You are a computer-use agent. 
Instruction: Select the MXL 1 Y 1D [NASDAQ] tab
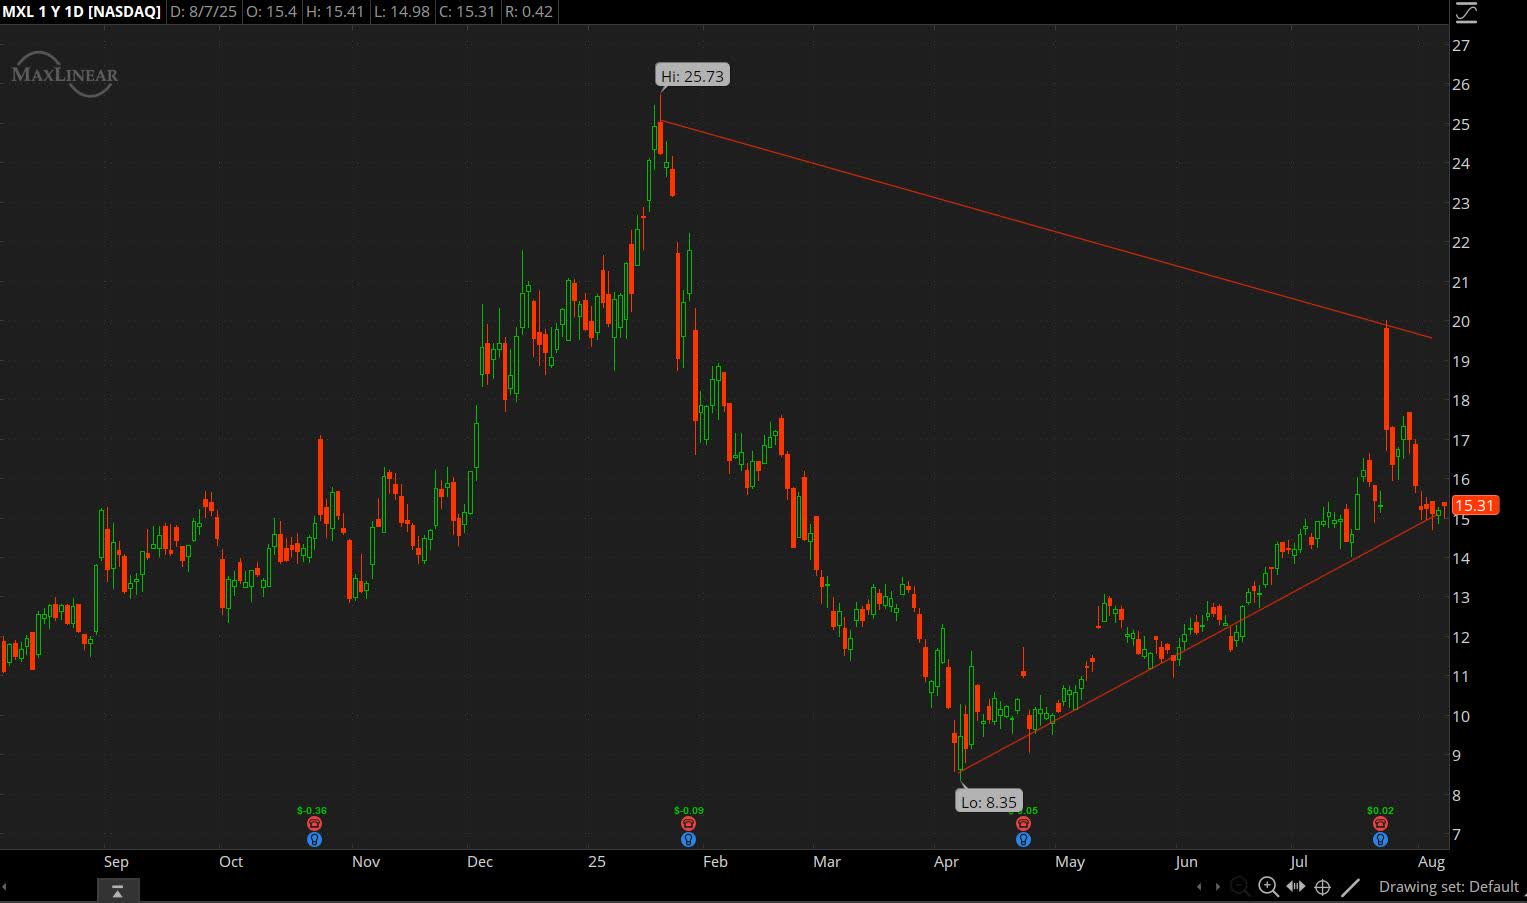point(82,12)
